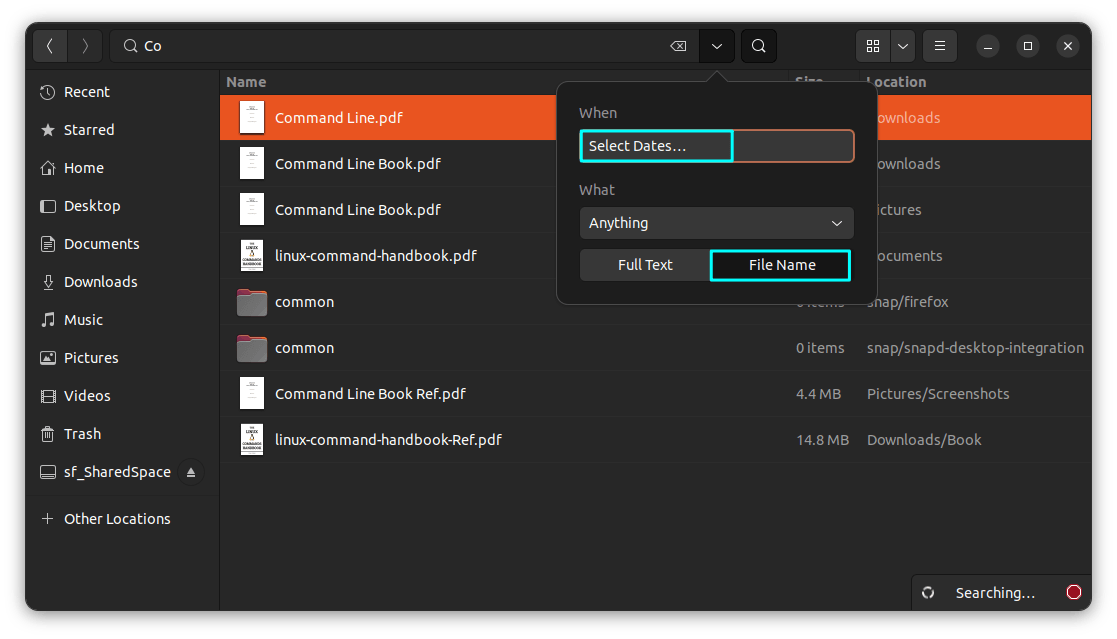This screenshot has height=639, width=1117.
Task: Click the back navigation arrow
Action: pyautogui.click(x=50, y=46)
